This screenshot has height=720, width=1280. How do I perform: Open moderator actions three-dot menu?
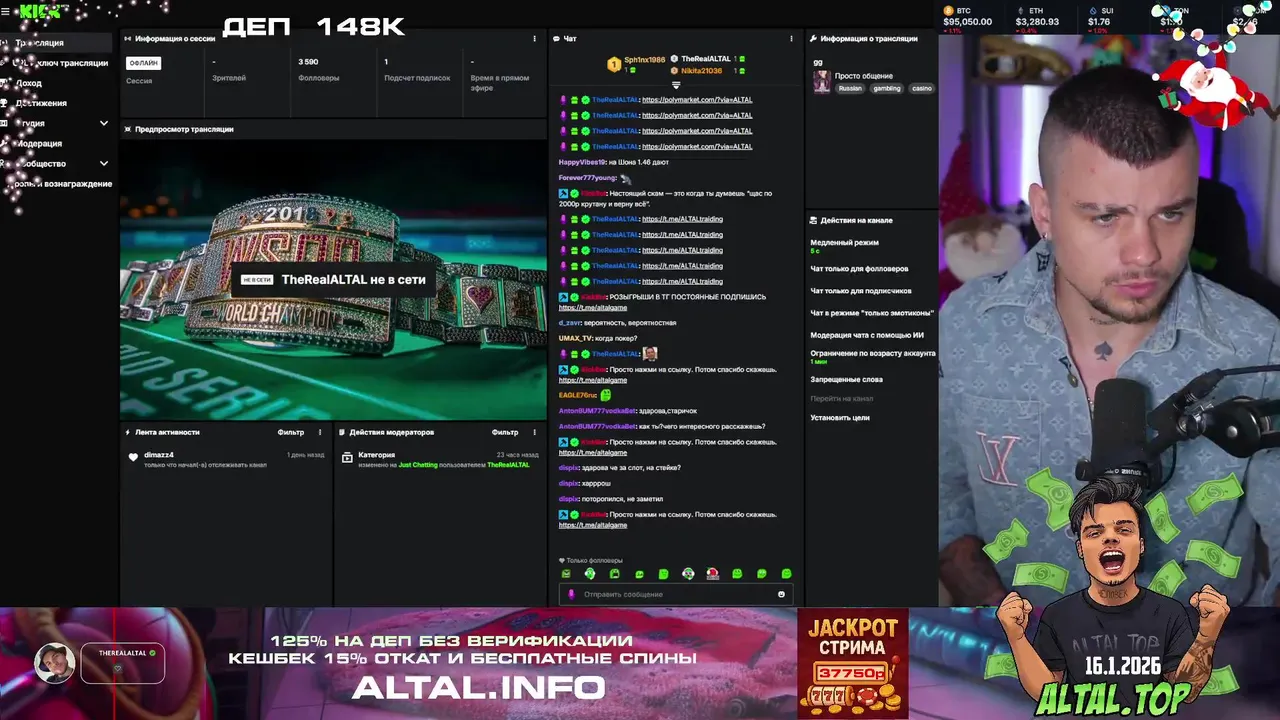[x=534, y=432]
